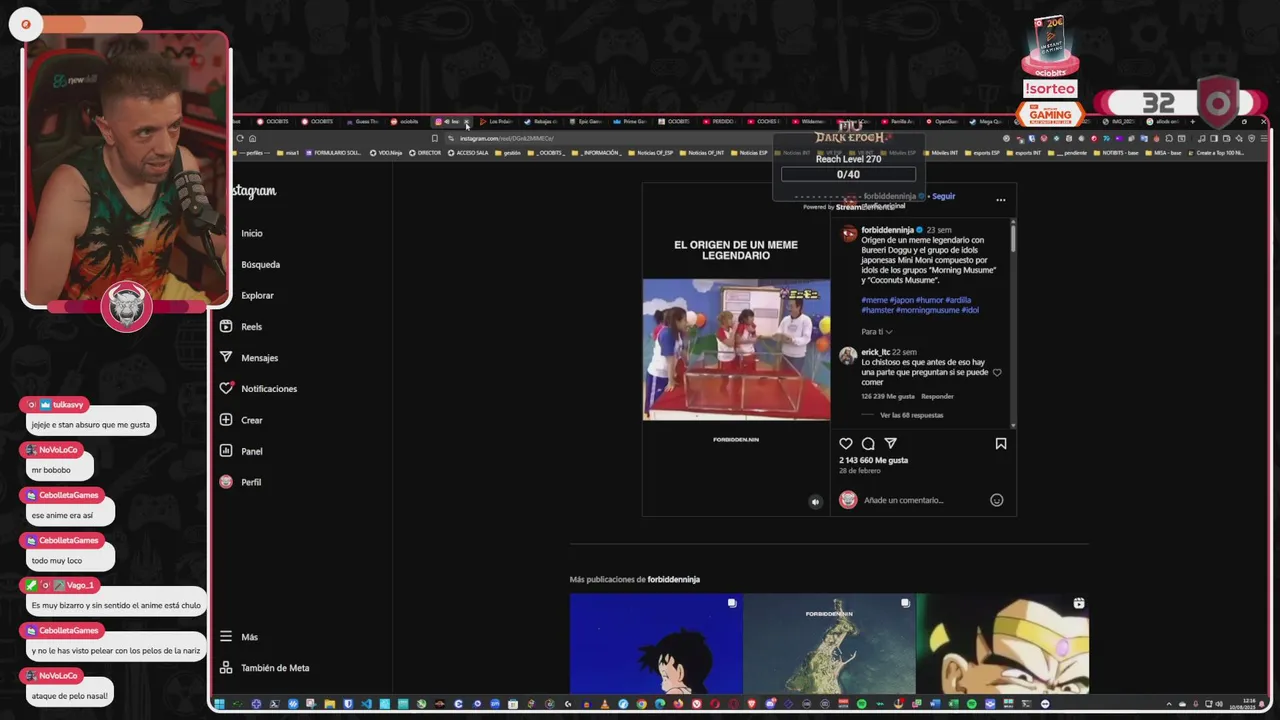1280x720 pixels.
Task: Open the FORMULARIO SOLI... bookmark
Action: coord(332,153)
